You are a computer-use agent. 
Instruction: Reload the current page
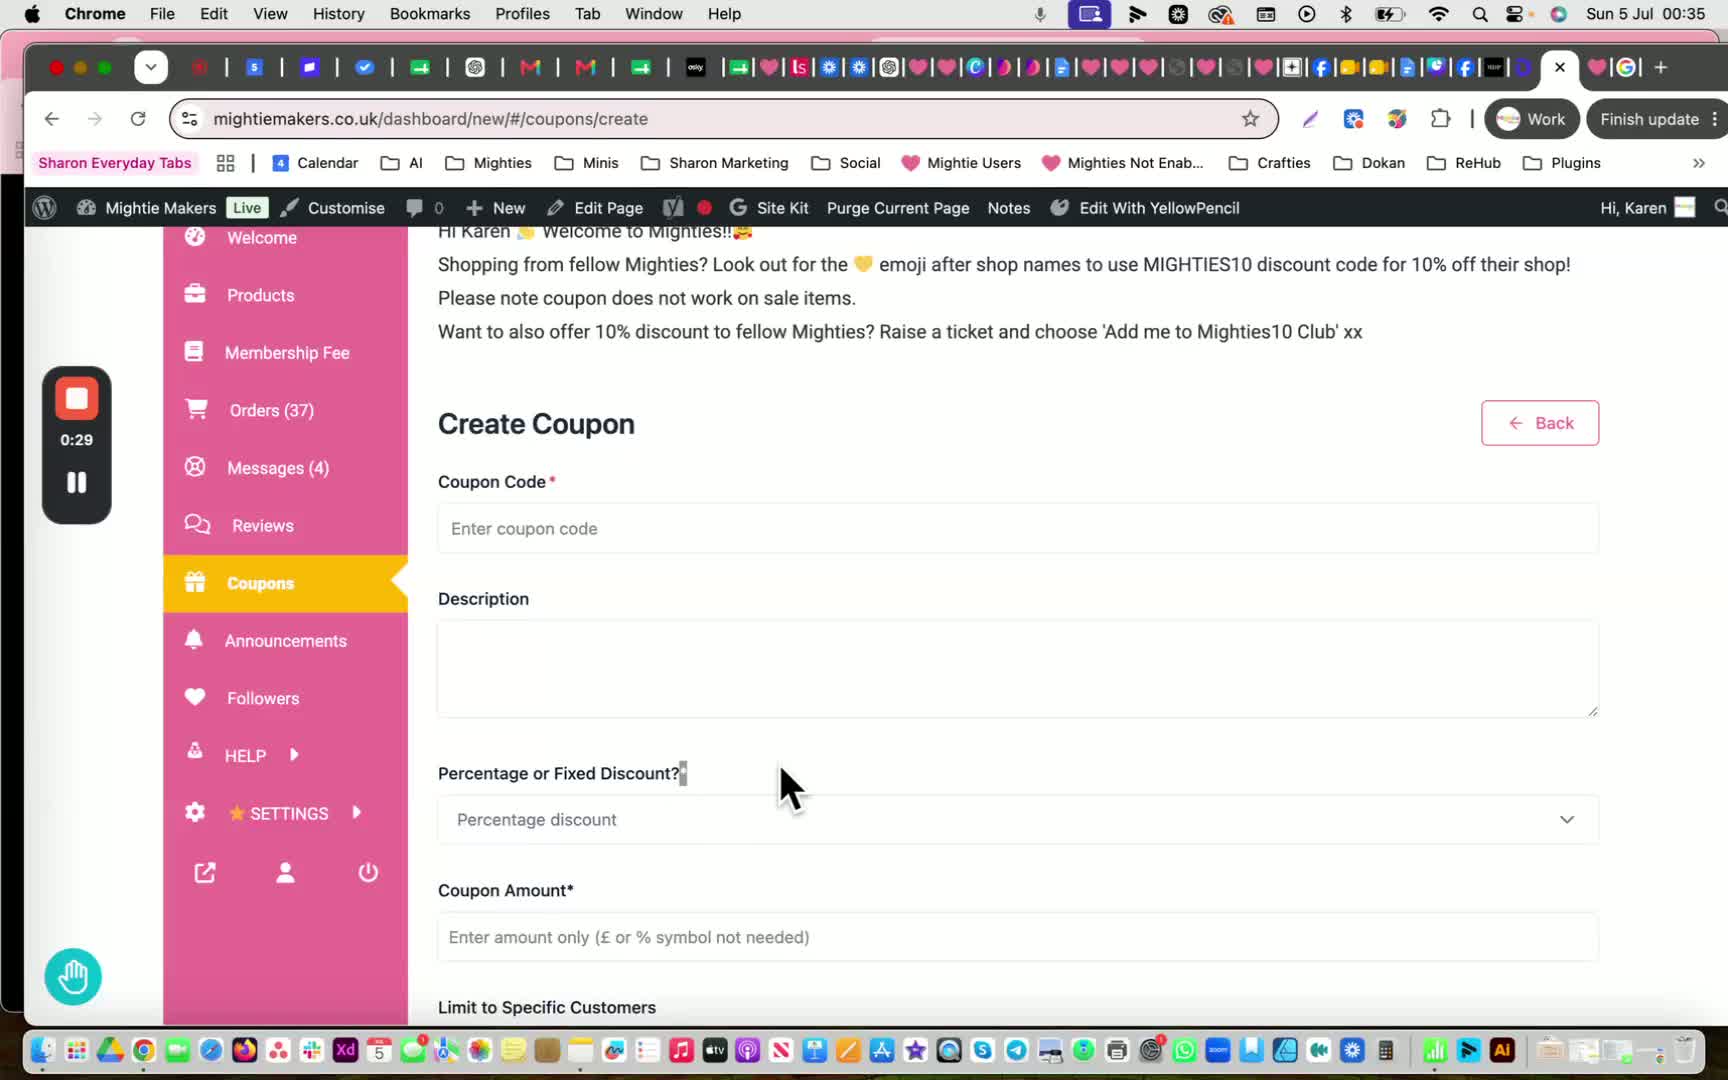click(138, 119)
